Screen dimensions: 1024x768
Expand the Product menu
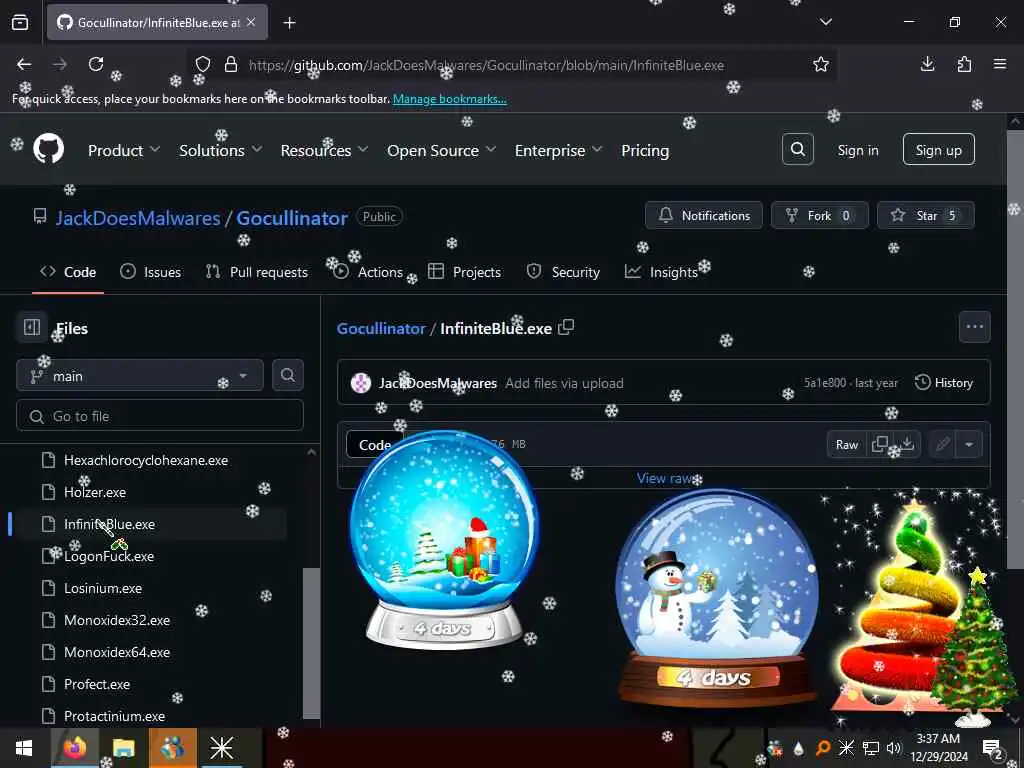pos(124,150)
